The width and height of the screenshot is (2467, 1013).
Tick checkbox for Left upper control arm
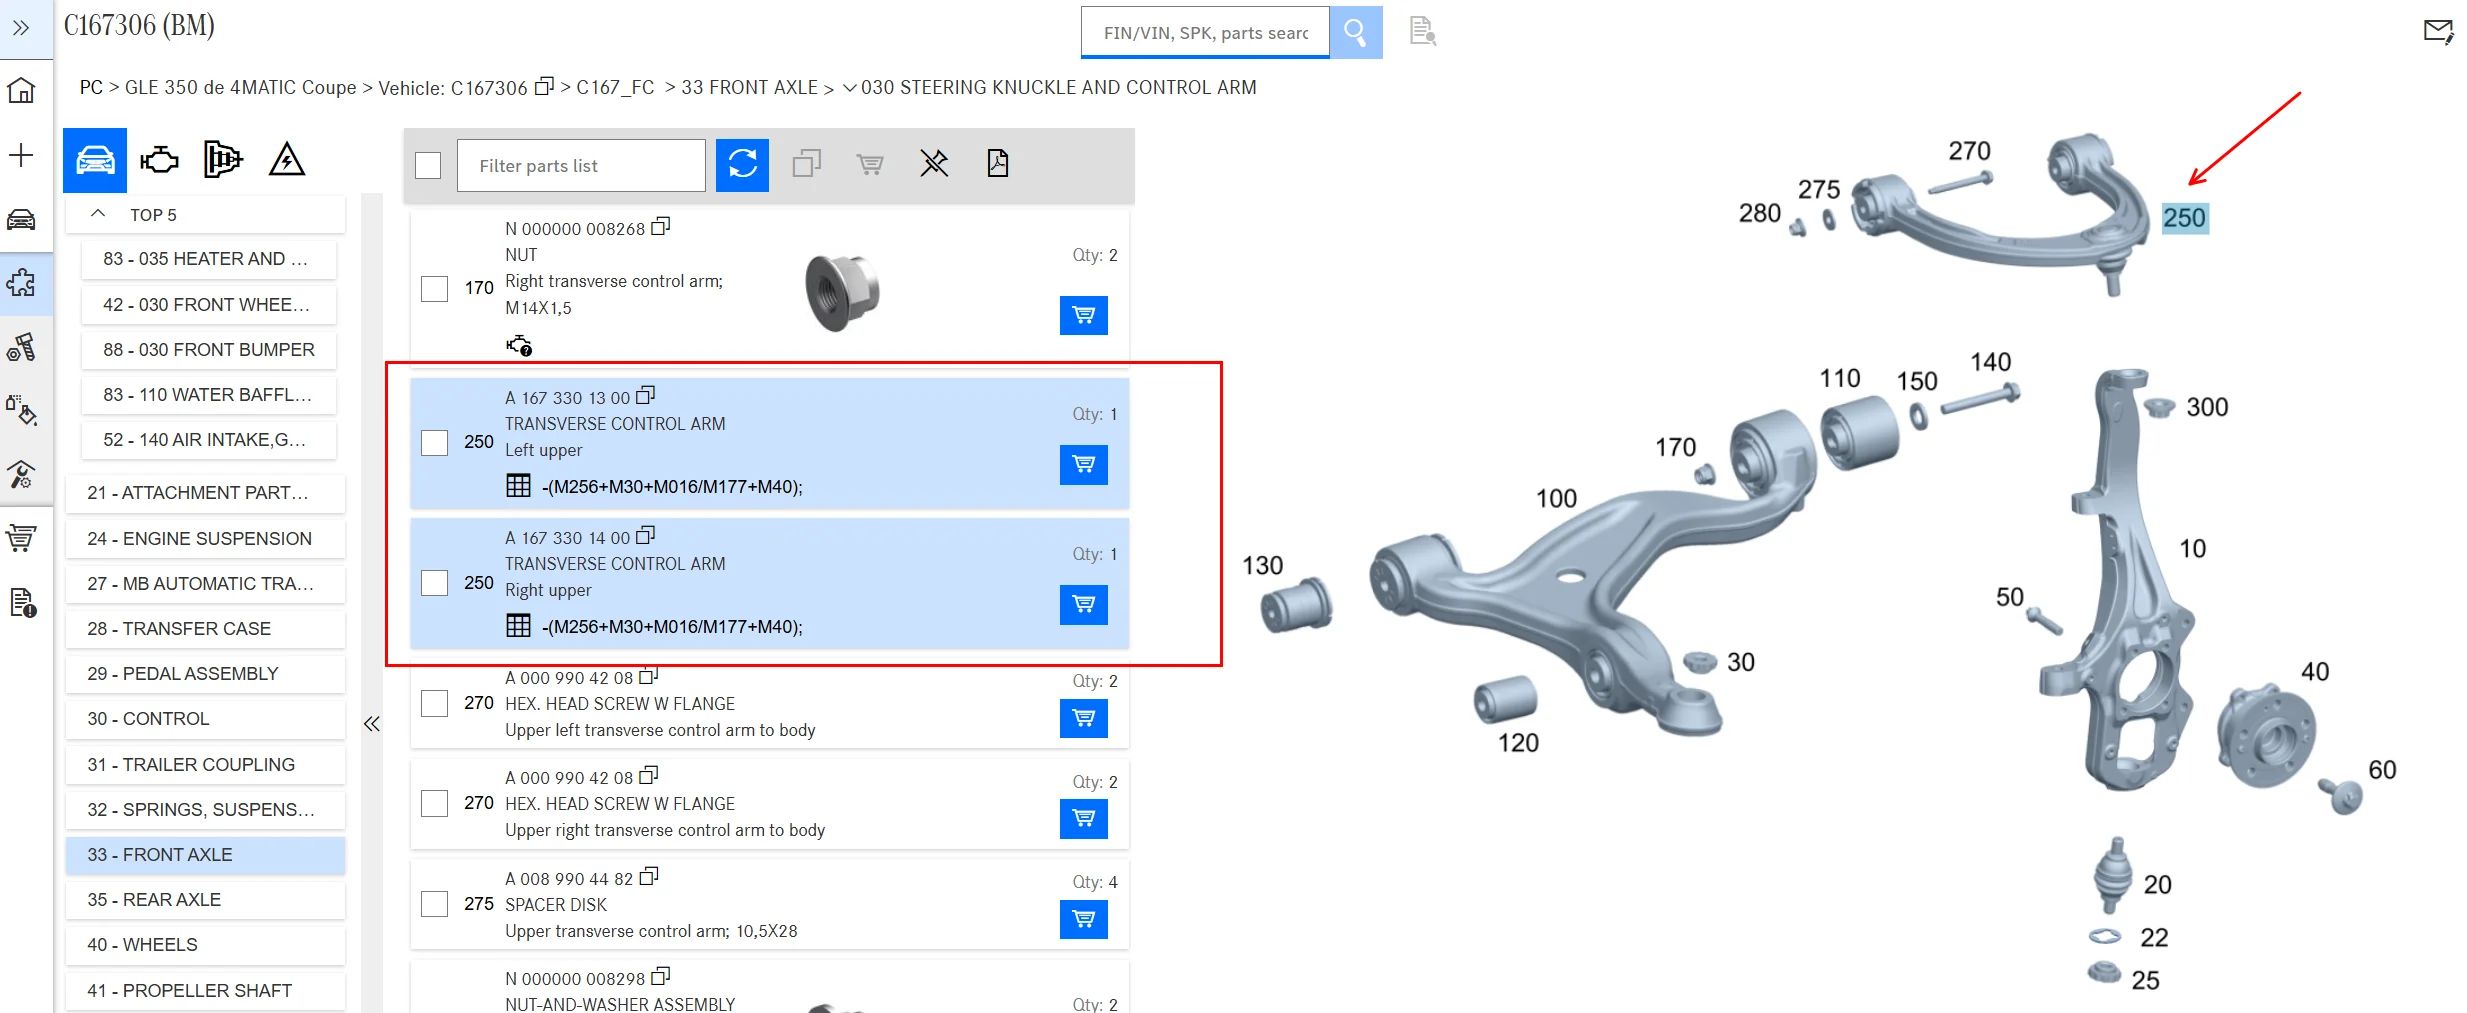coord(434,443)
